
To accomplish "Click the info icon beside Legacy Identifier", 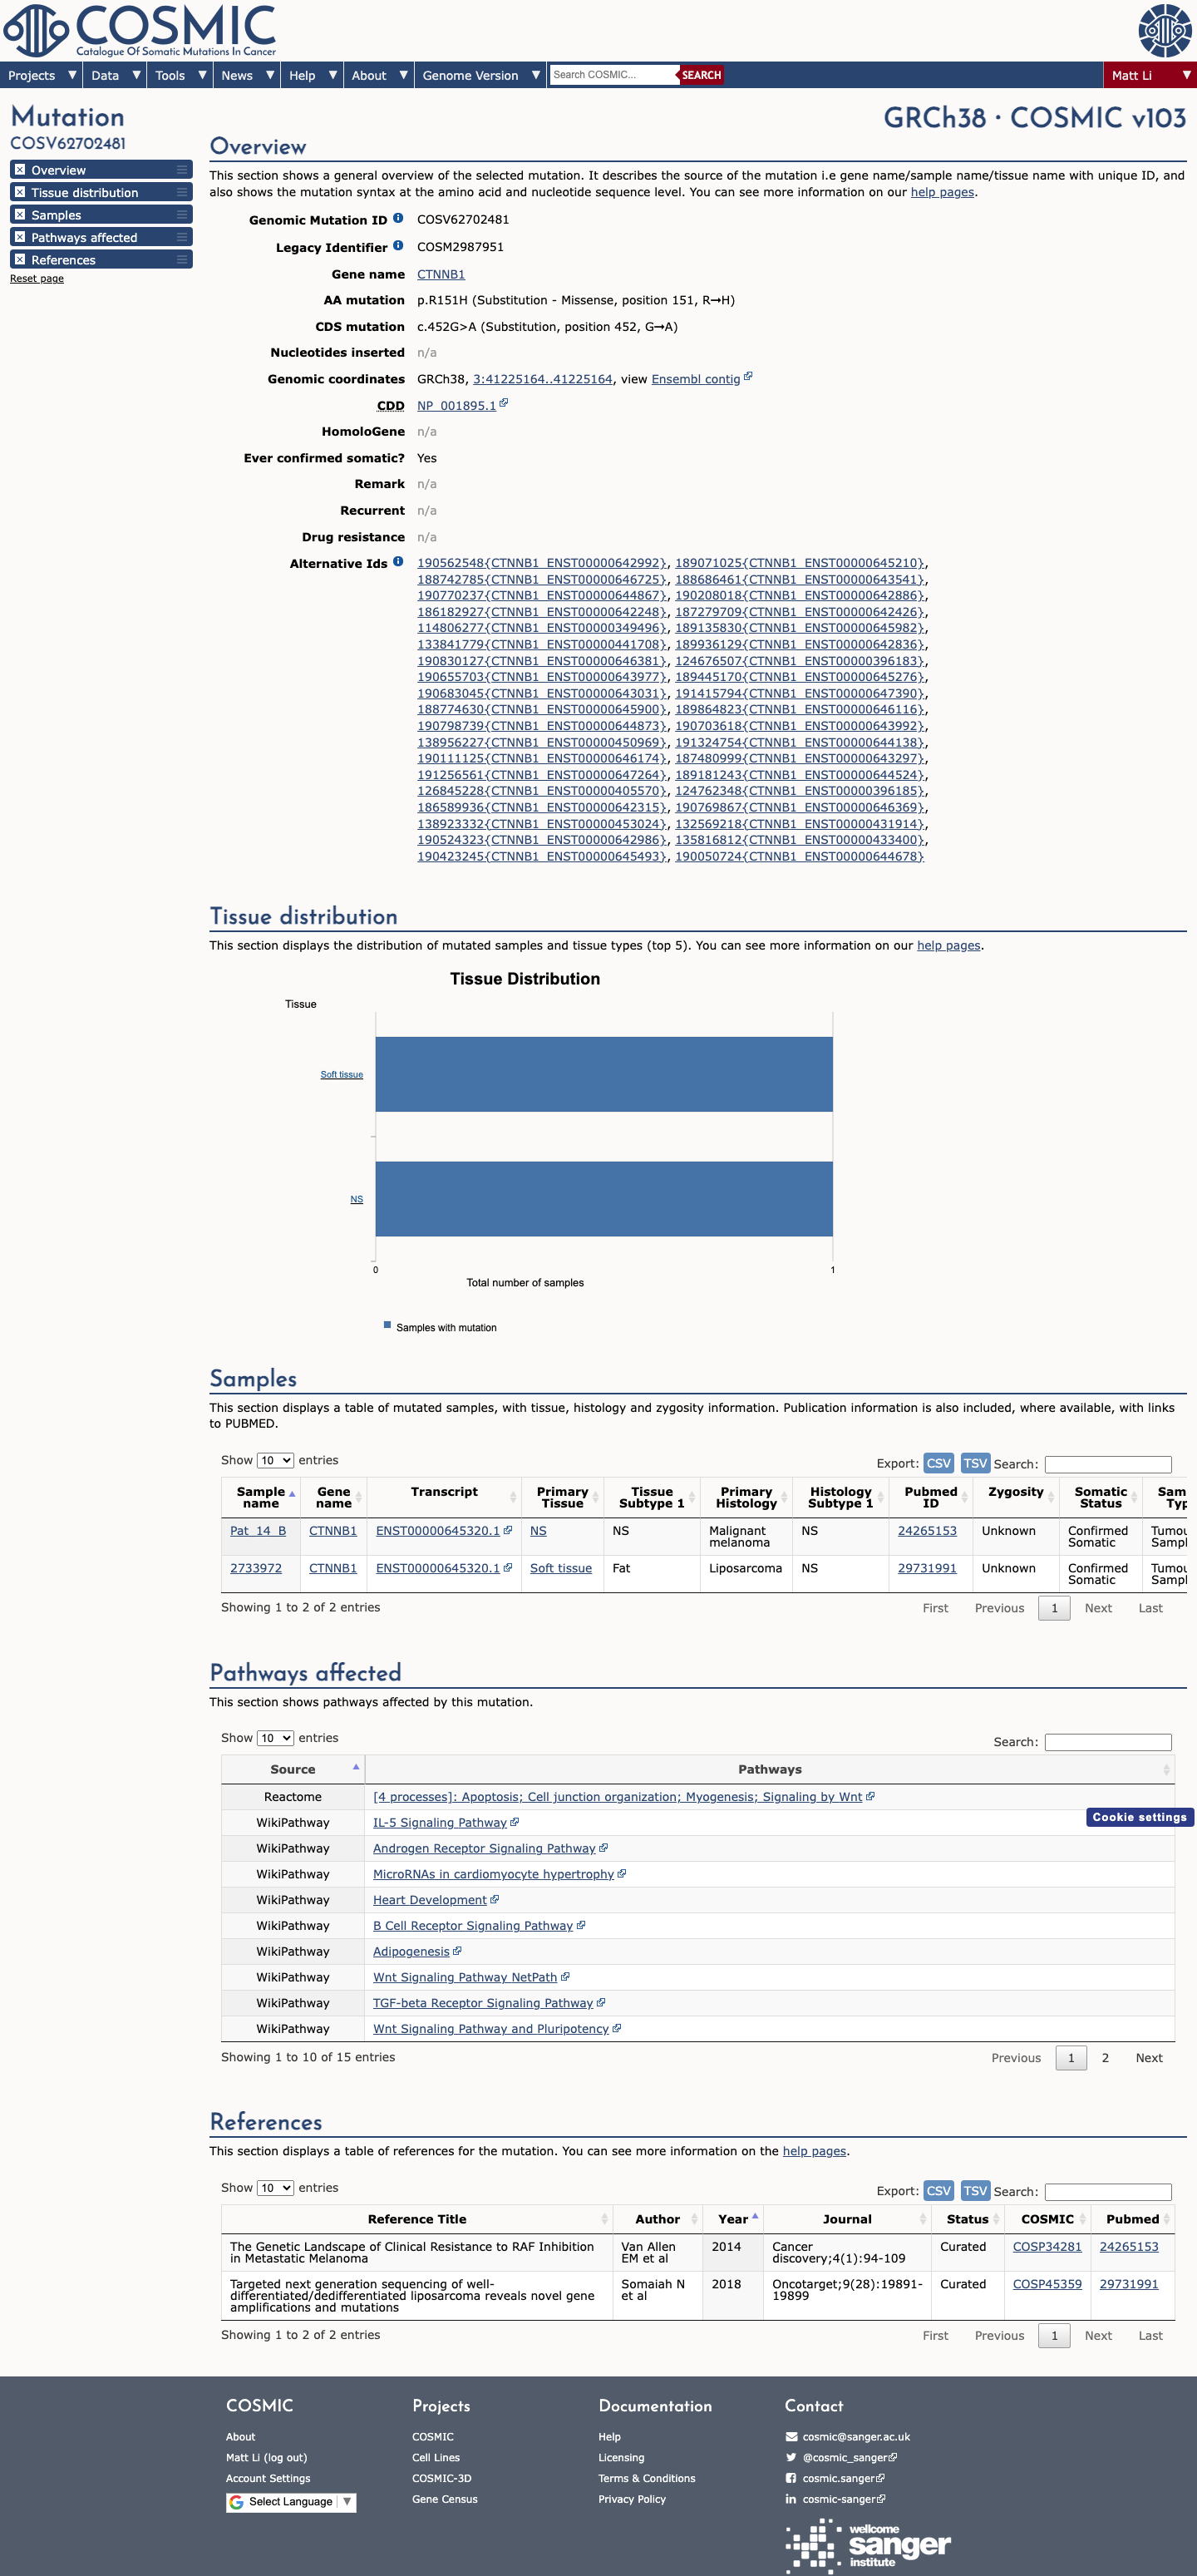I will [x=398, y=245].
